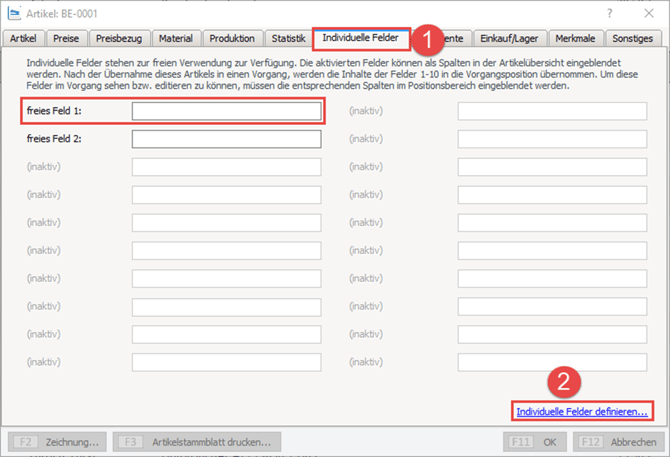Open the Merkmale tab
670x457 pixels.
[x=577, y=39]
